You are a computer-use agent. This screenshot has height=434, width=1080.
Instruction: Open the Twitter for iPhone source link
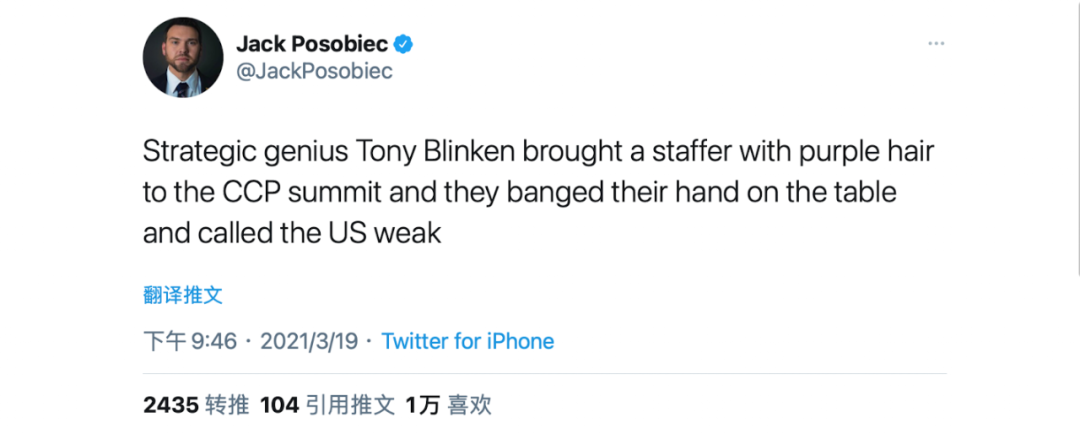(x=467, y=341)
